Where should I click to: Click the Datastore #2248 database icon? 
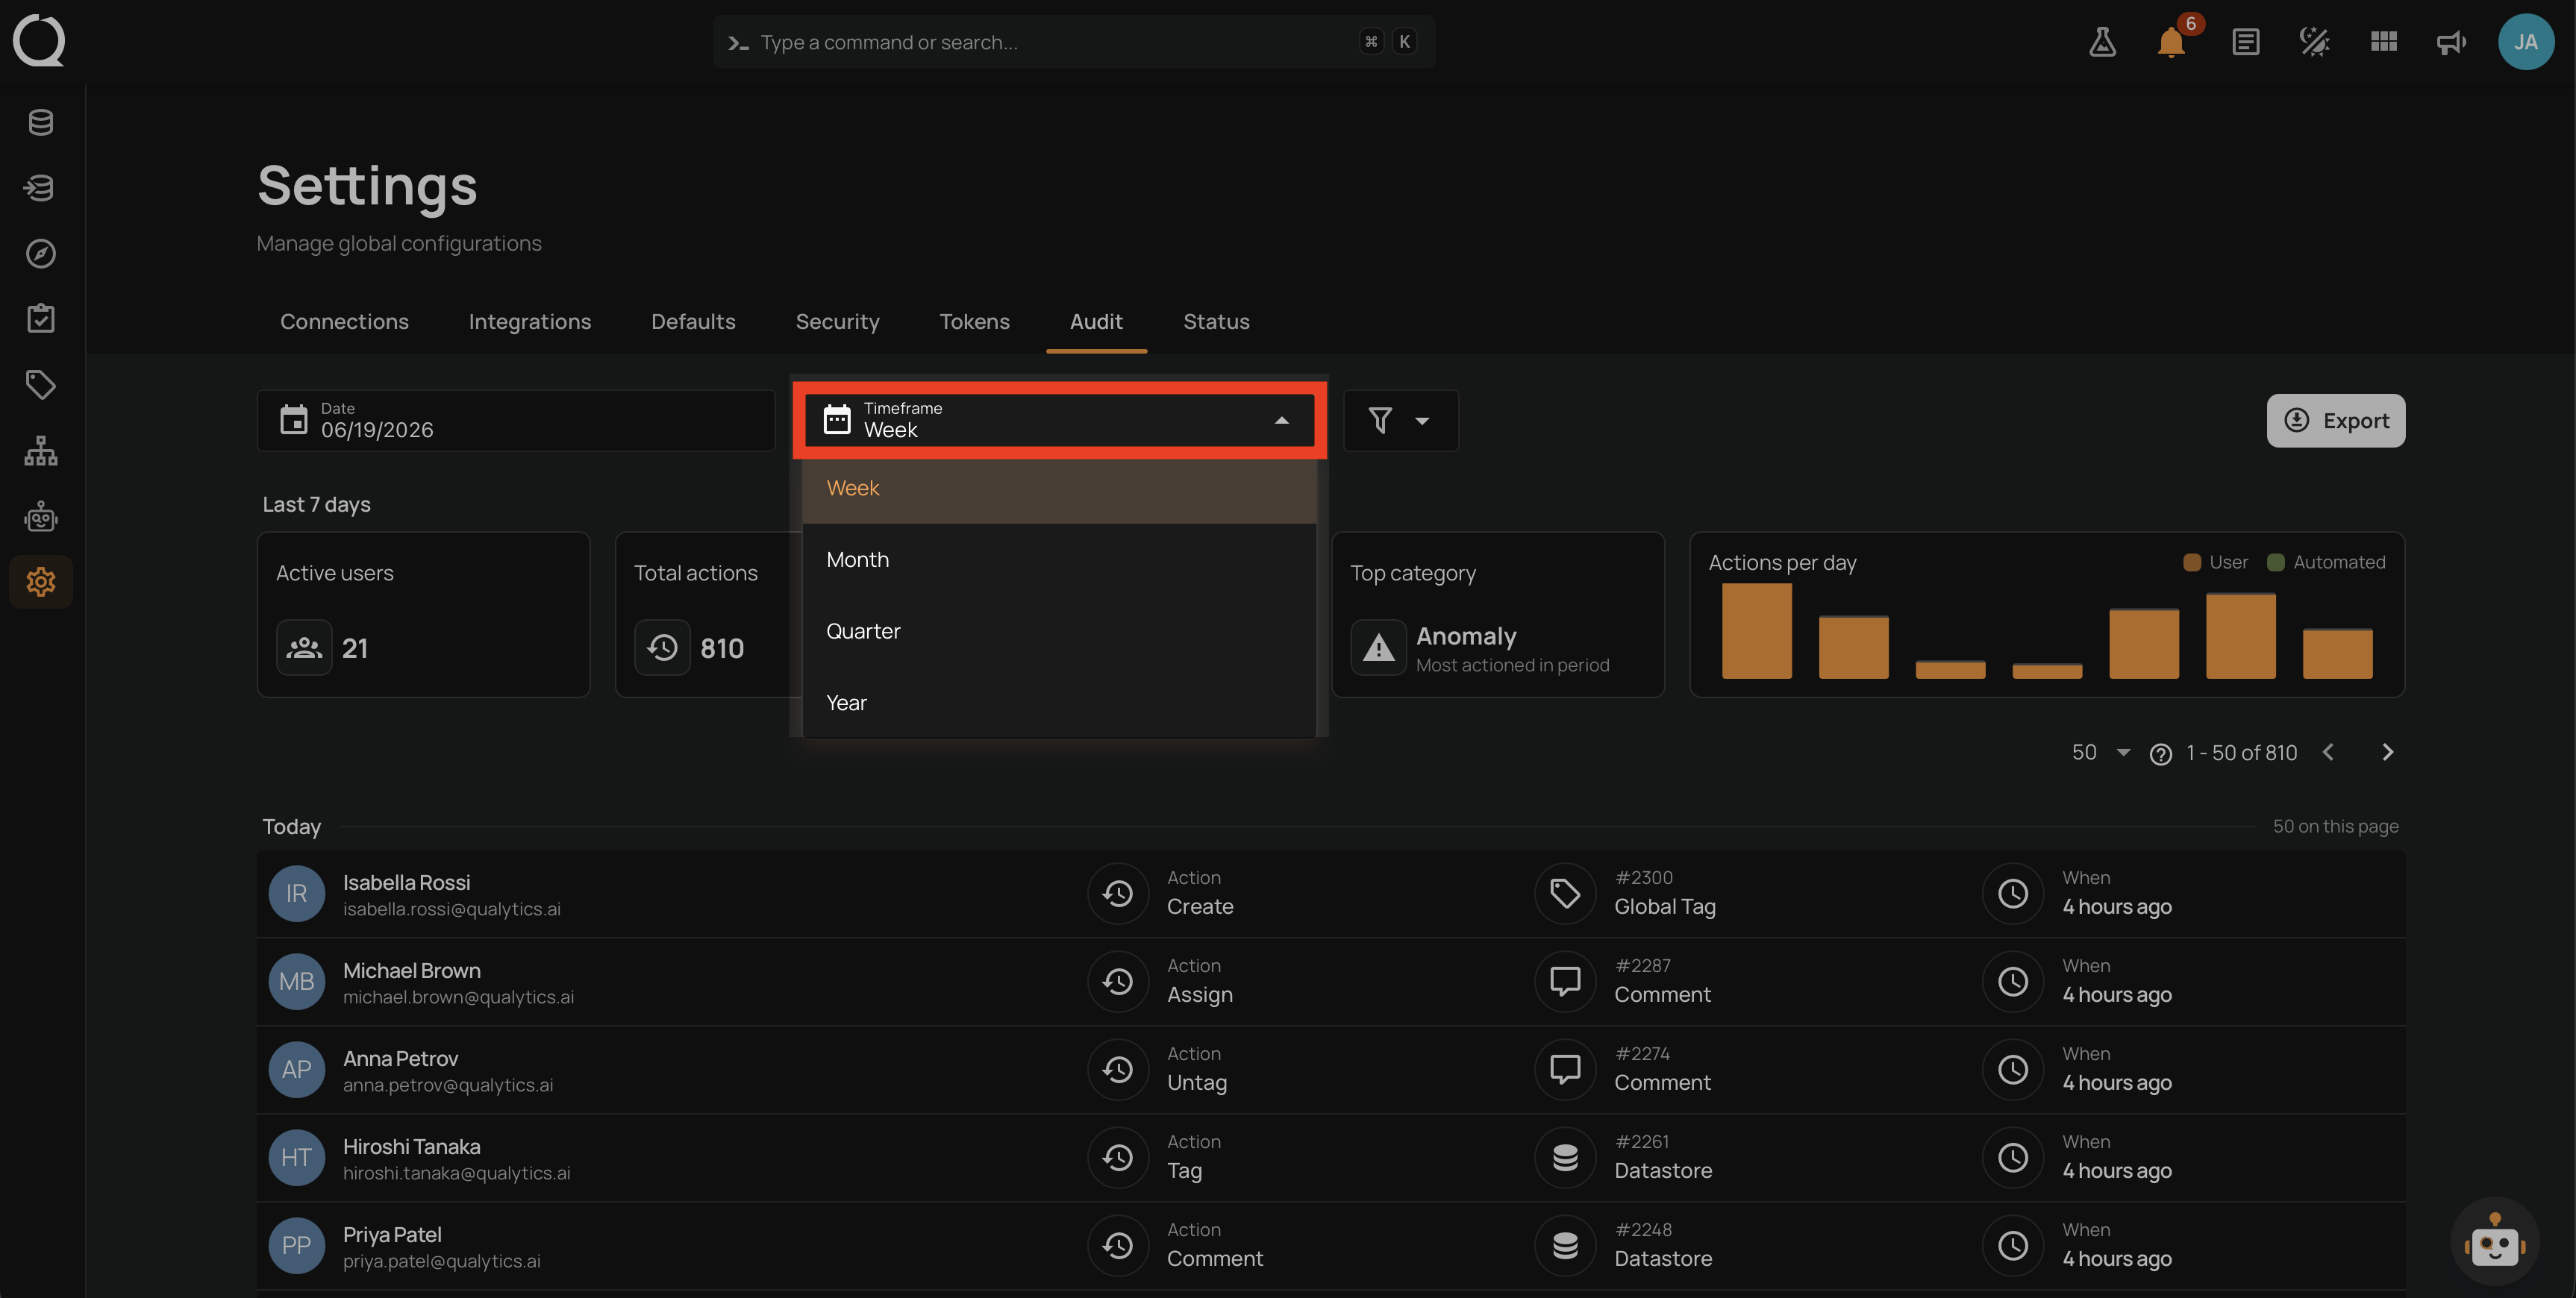1565,1245
